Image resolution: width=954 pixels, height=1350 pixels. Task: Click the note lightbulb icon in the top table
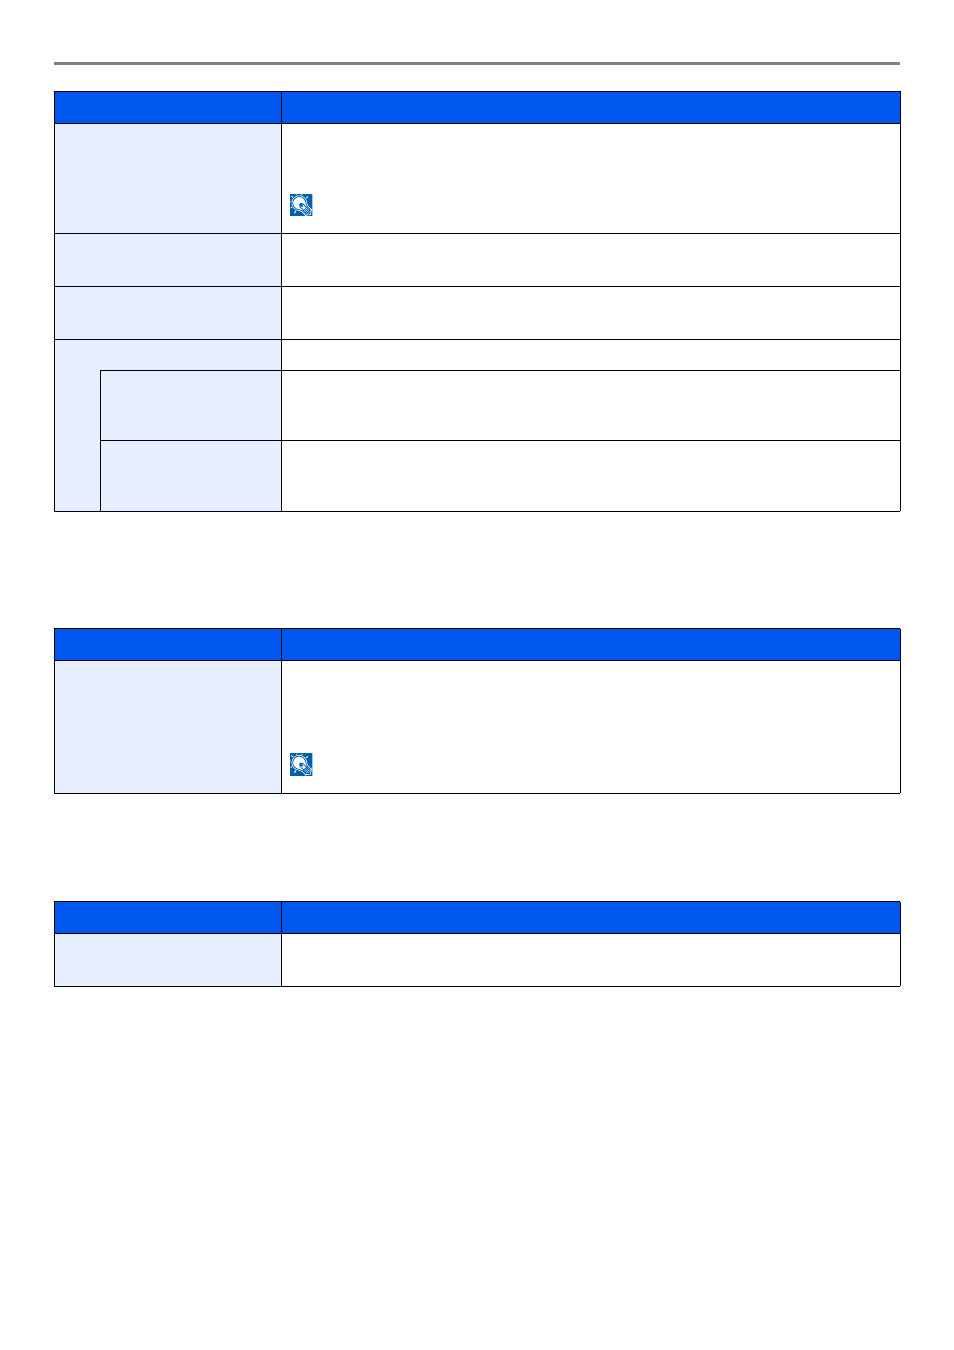pyautogui.click(x=301, y=205)
